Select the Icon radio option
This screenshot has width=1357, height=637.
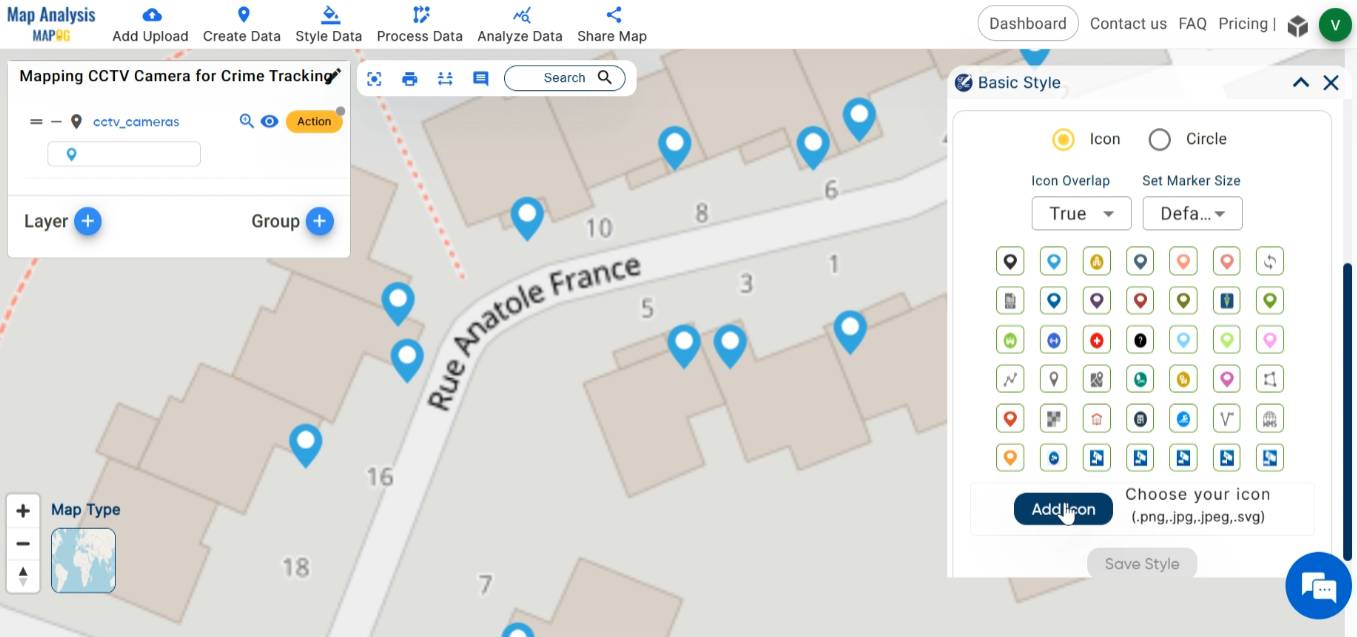coord(1063,139)
